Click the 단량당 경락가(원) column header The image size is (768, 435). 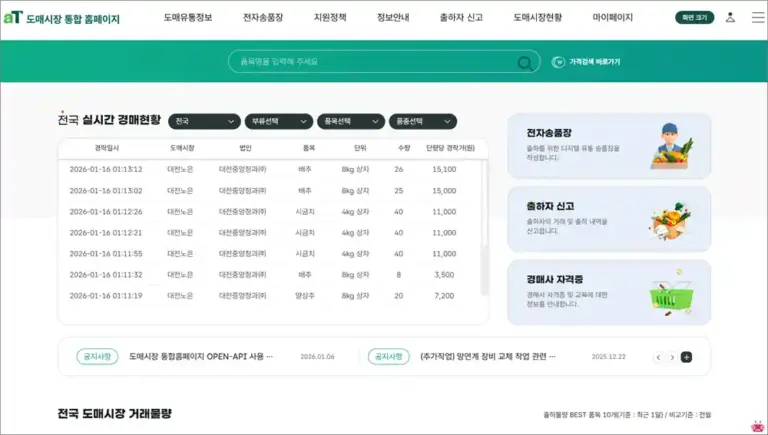(x=450, y=148)
